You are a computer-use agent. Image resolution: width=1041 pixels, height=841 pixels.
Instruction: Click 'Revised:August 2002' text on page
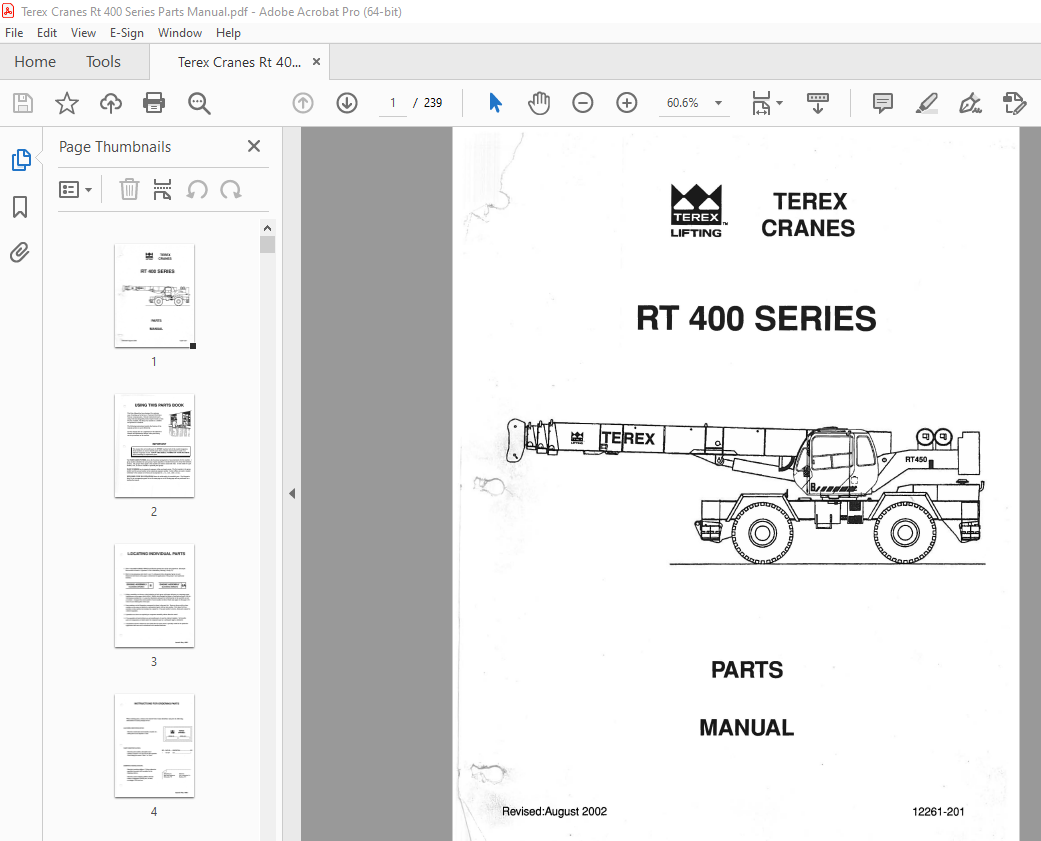point(554,811)
